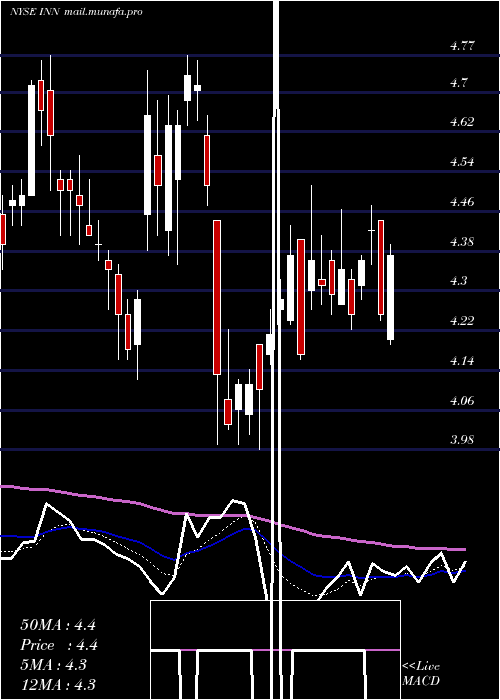Select the 4.14 price axis label
The image size is (500, 700).
(462, 360)
